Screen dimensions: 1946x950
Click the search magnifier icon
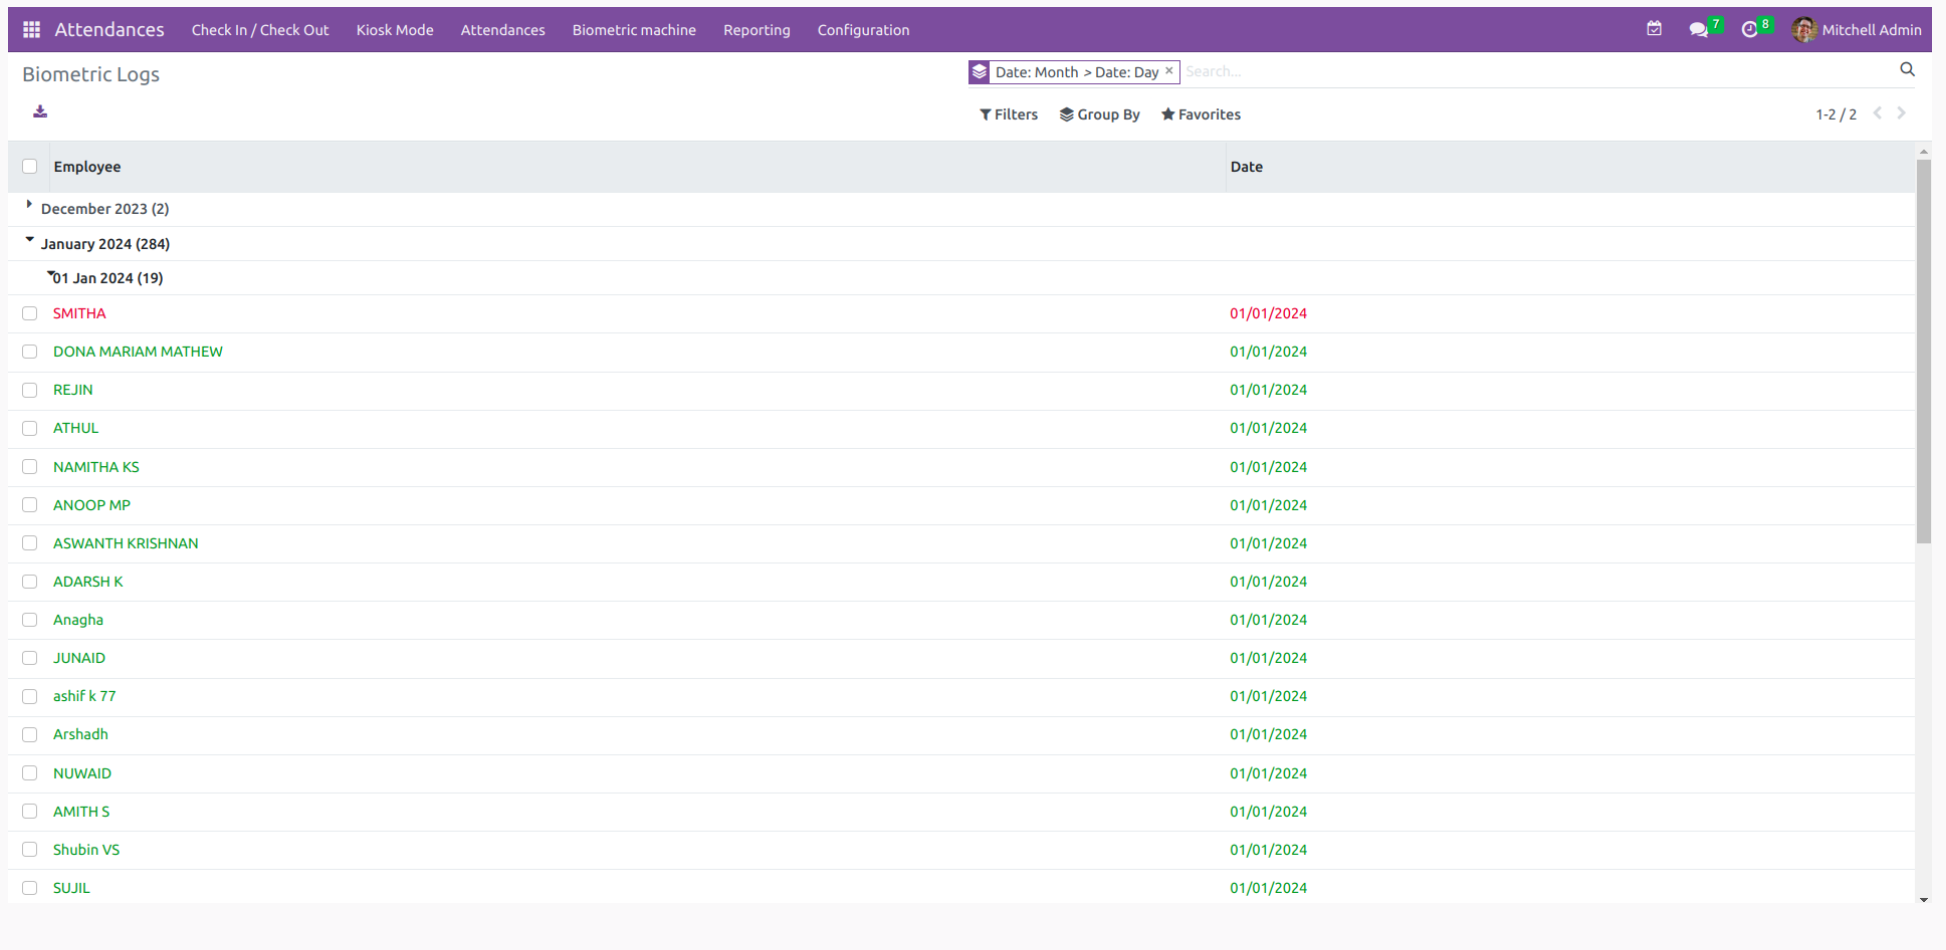point(1908,69)
